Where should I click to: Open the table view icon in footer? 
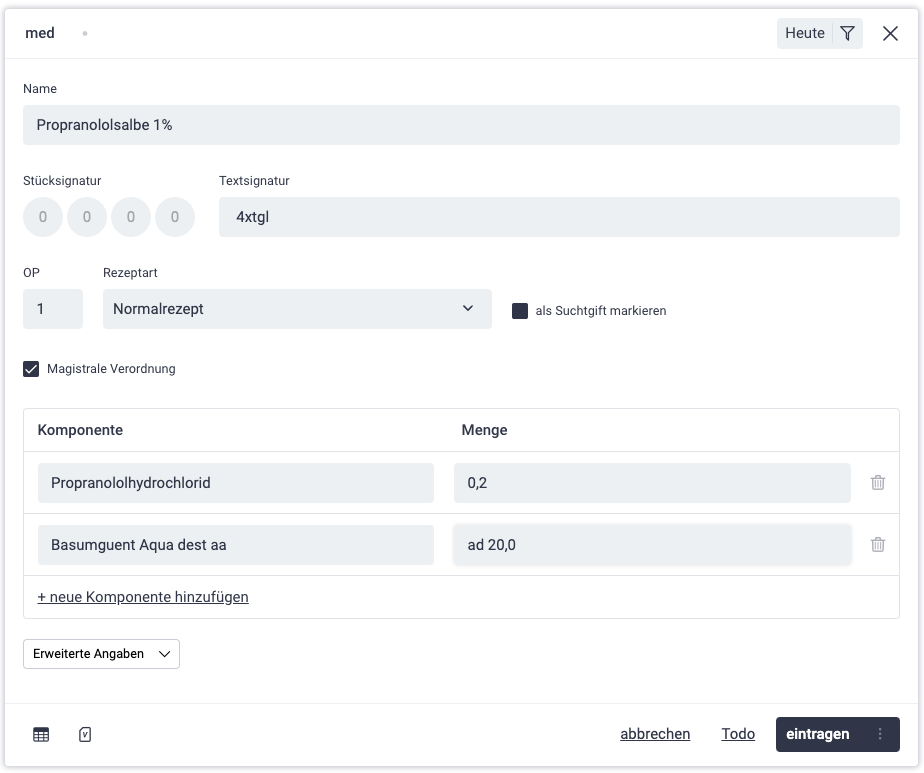pos(41,735)
